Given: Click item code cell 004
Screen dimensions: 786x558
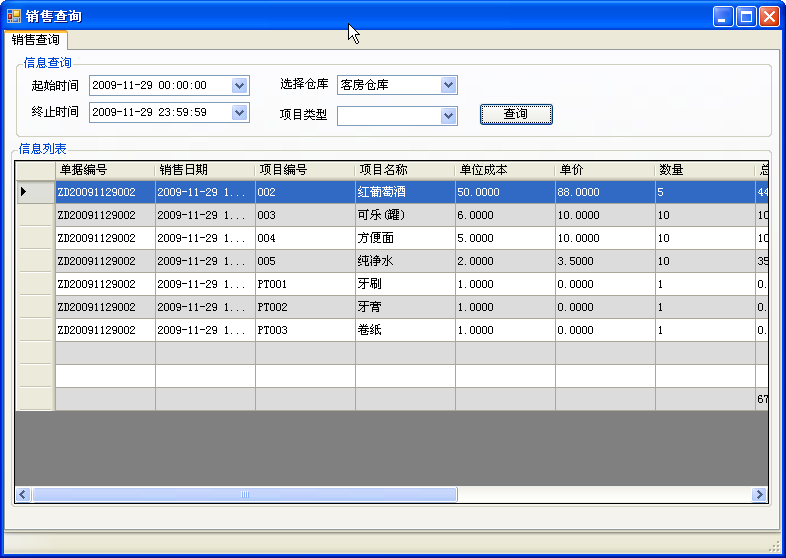Looking at the screenshot, I should (x=305, y=238).
